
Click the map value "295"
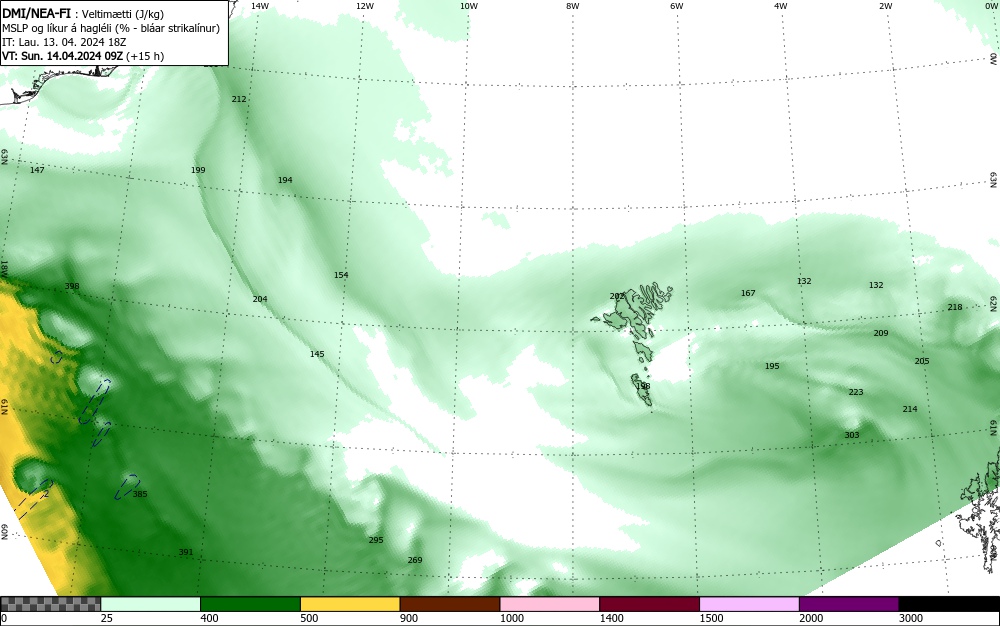[x=376, y=539]
